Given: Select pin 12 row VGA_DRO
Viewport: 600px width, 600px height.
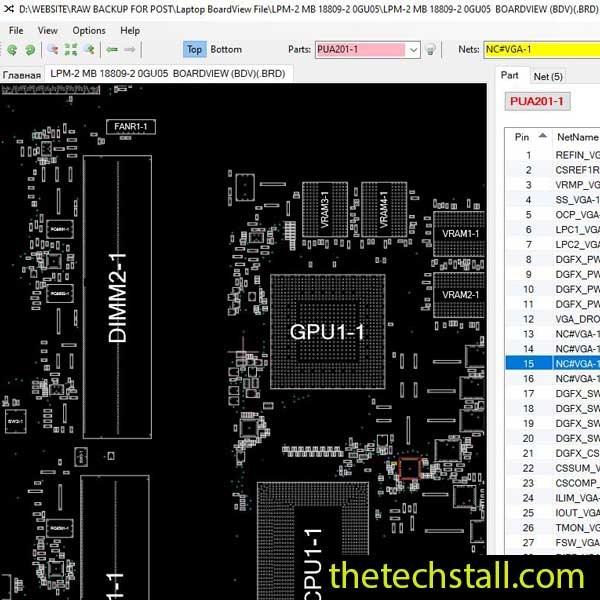Looking at the screenshot, I should pos(553,319).
